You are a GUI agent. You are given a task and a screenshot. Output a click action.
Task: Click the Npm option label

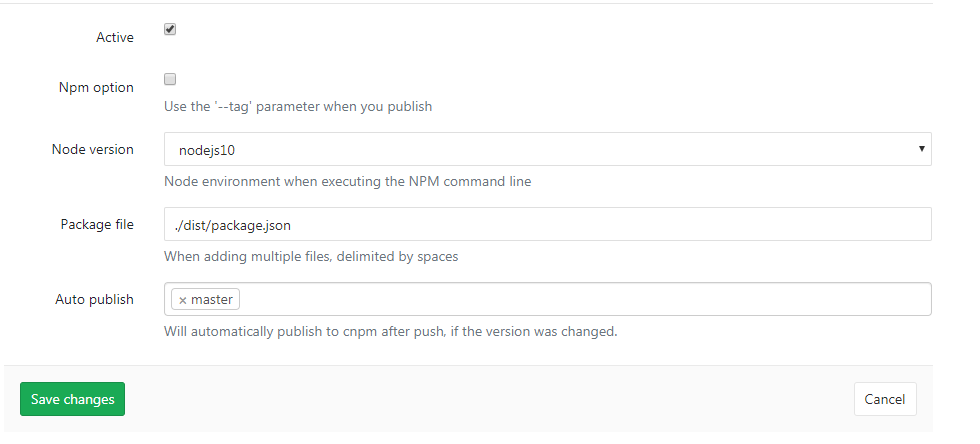(96, 87)
